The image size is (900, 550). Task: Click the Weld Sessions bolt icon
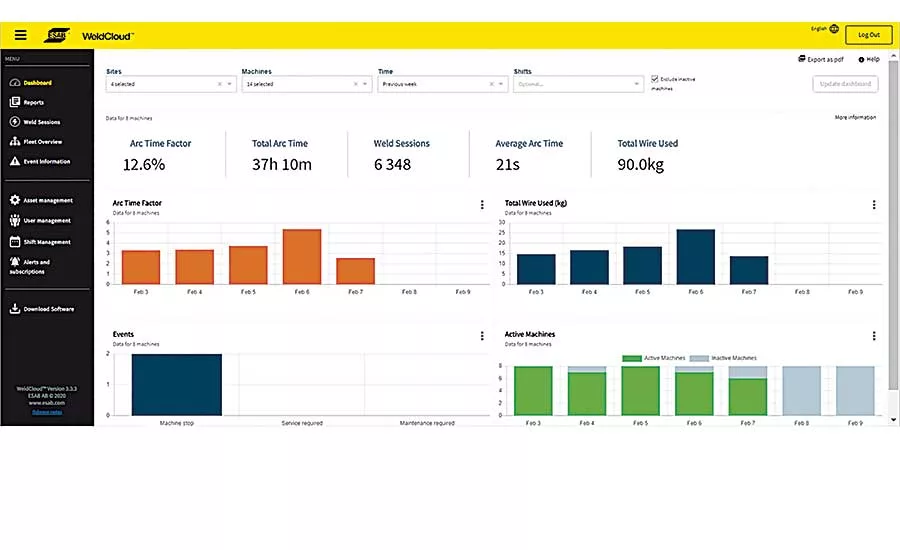pos(15,122)
